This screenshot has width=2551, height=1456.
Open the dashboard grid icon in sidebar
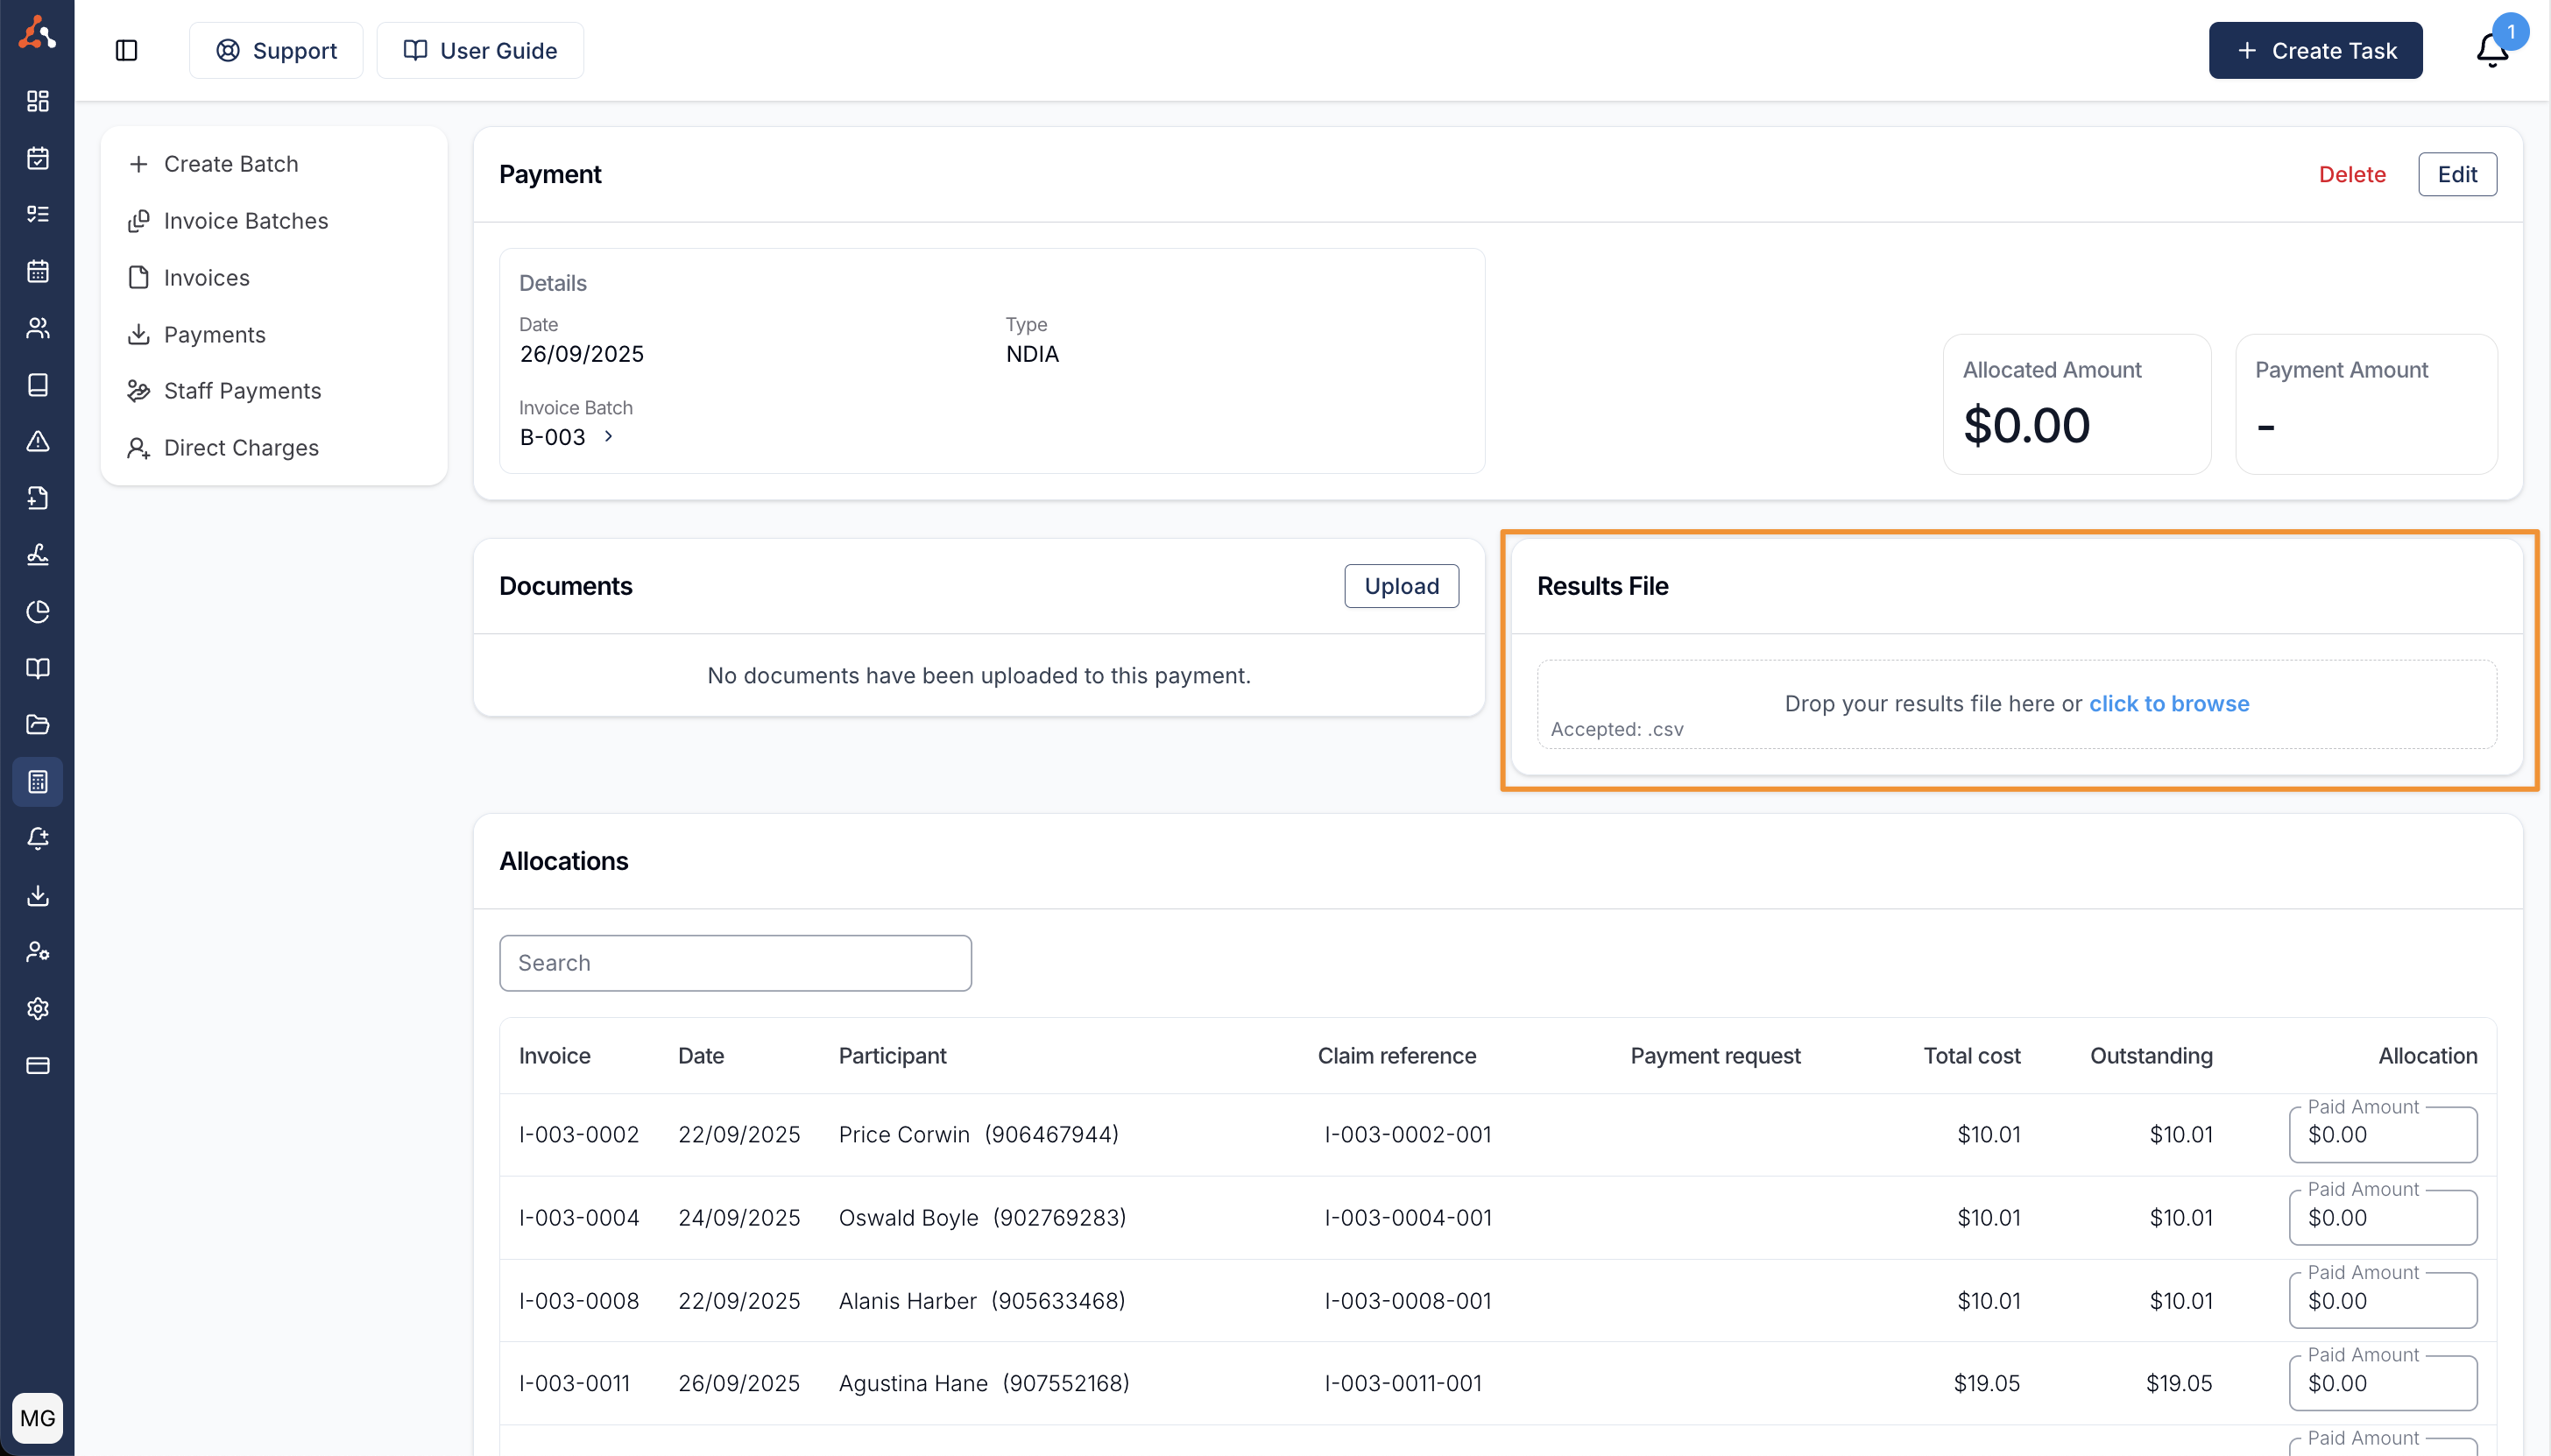38,101
